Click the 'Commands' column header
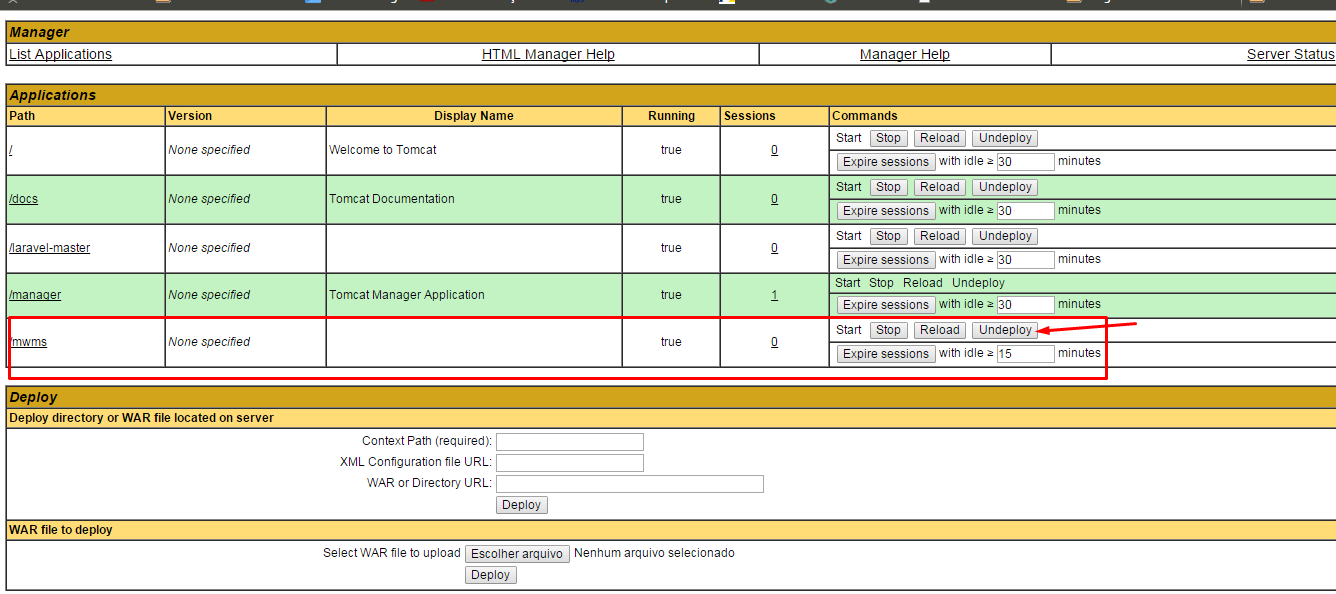The image size is (1336, 594). tap(865, 116)
